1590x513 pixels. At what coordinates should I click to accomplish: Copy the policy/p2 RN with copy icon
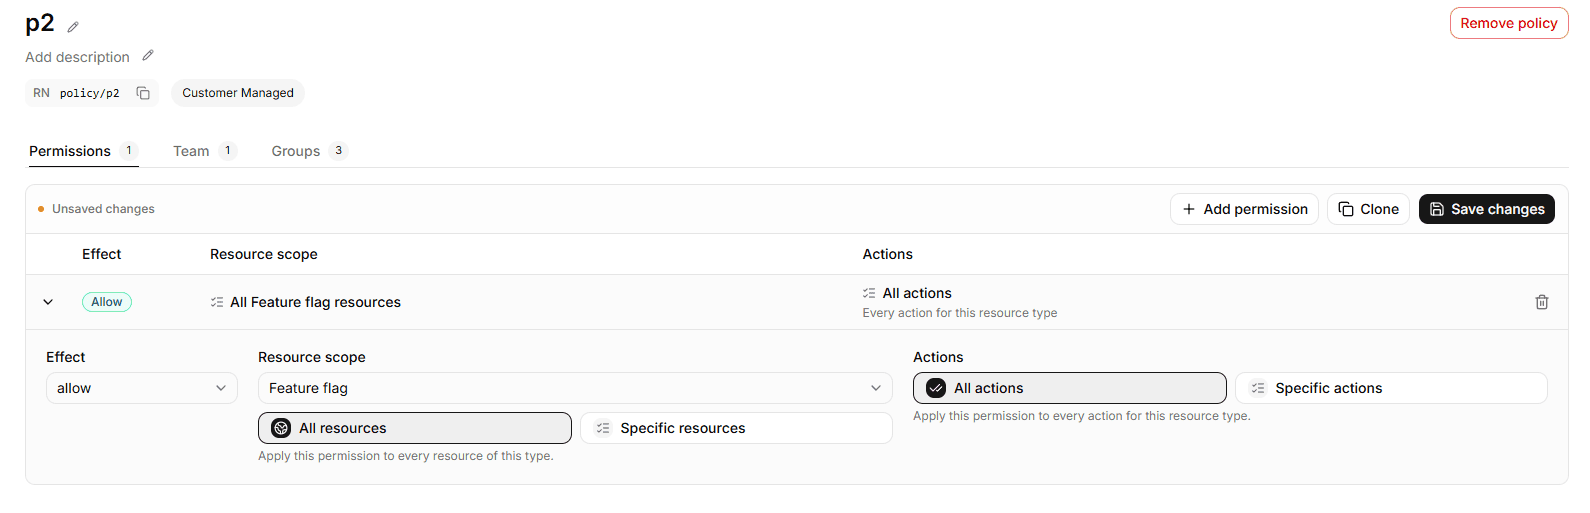pos(143,93)
